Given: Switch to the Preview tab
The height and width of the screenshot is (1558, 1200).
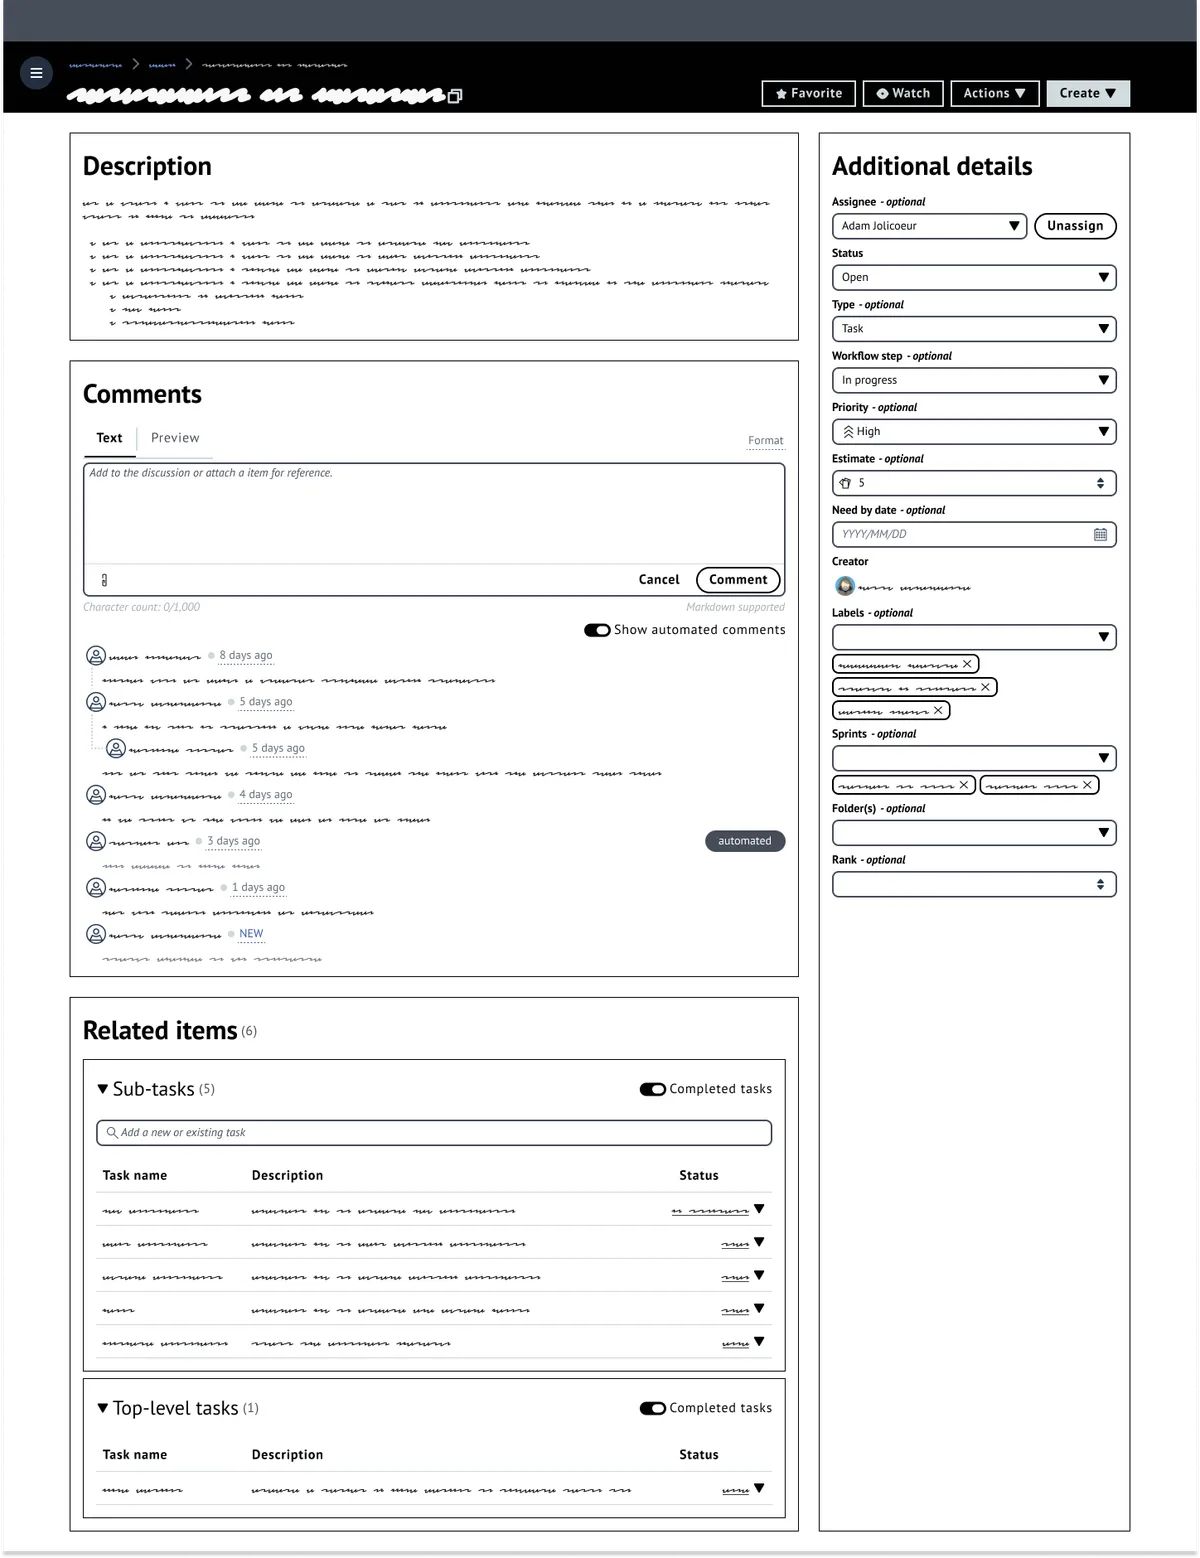Looking at the screenshot, I should point(175,438).
